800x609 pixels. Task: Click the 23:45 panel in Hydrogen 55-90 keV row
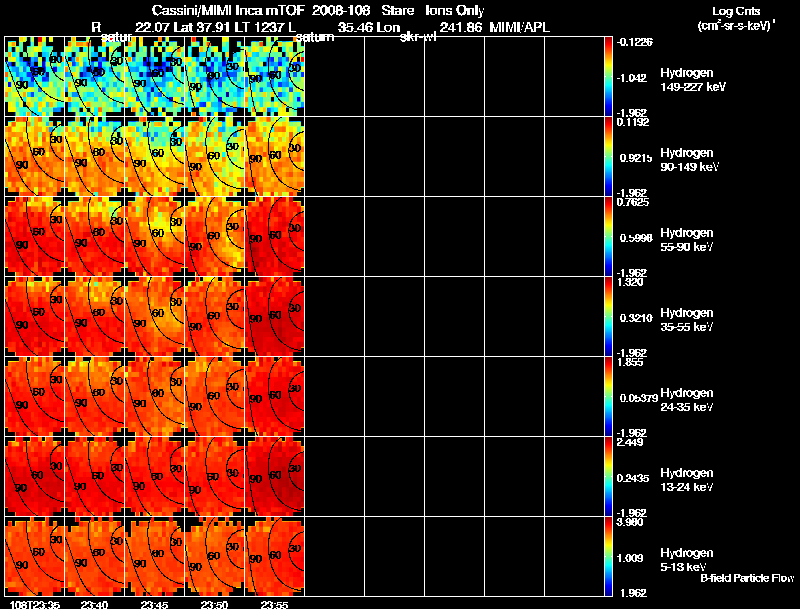click(155, 236)
